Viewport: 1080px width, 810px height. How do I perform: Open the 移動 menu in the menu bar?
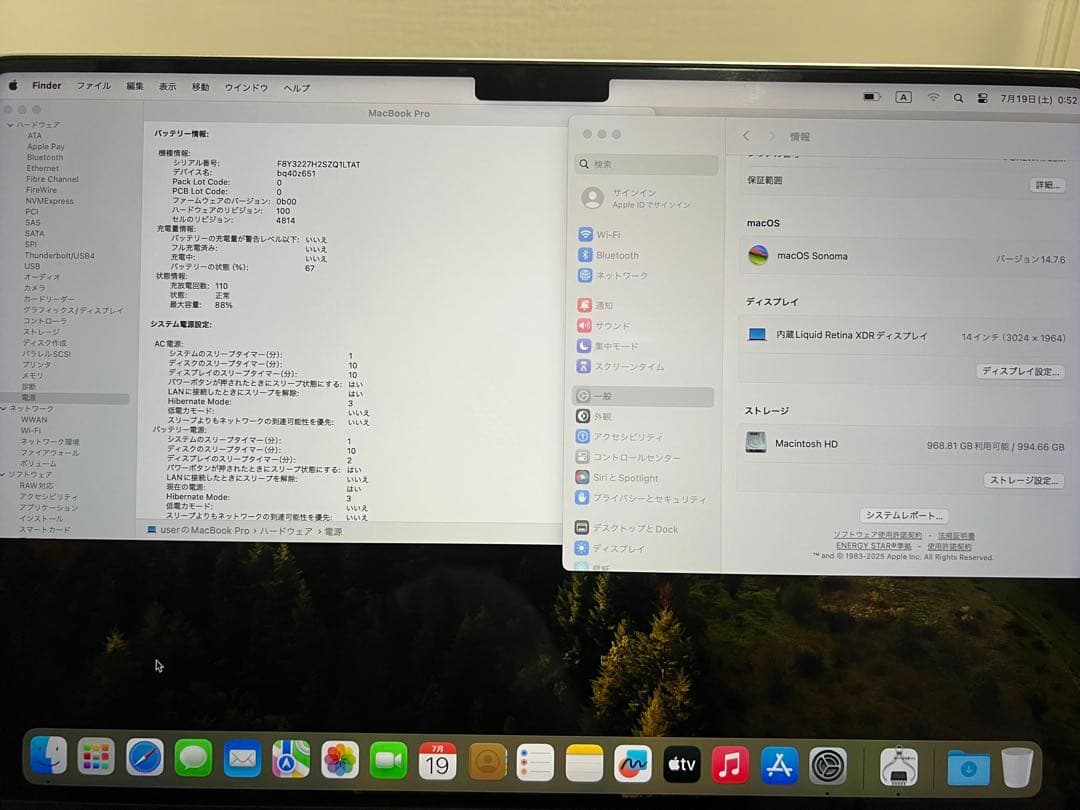pyautogui.click(x=202, y=86)
